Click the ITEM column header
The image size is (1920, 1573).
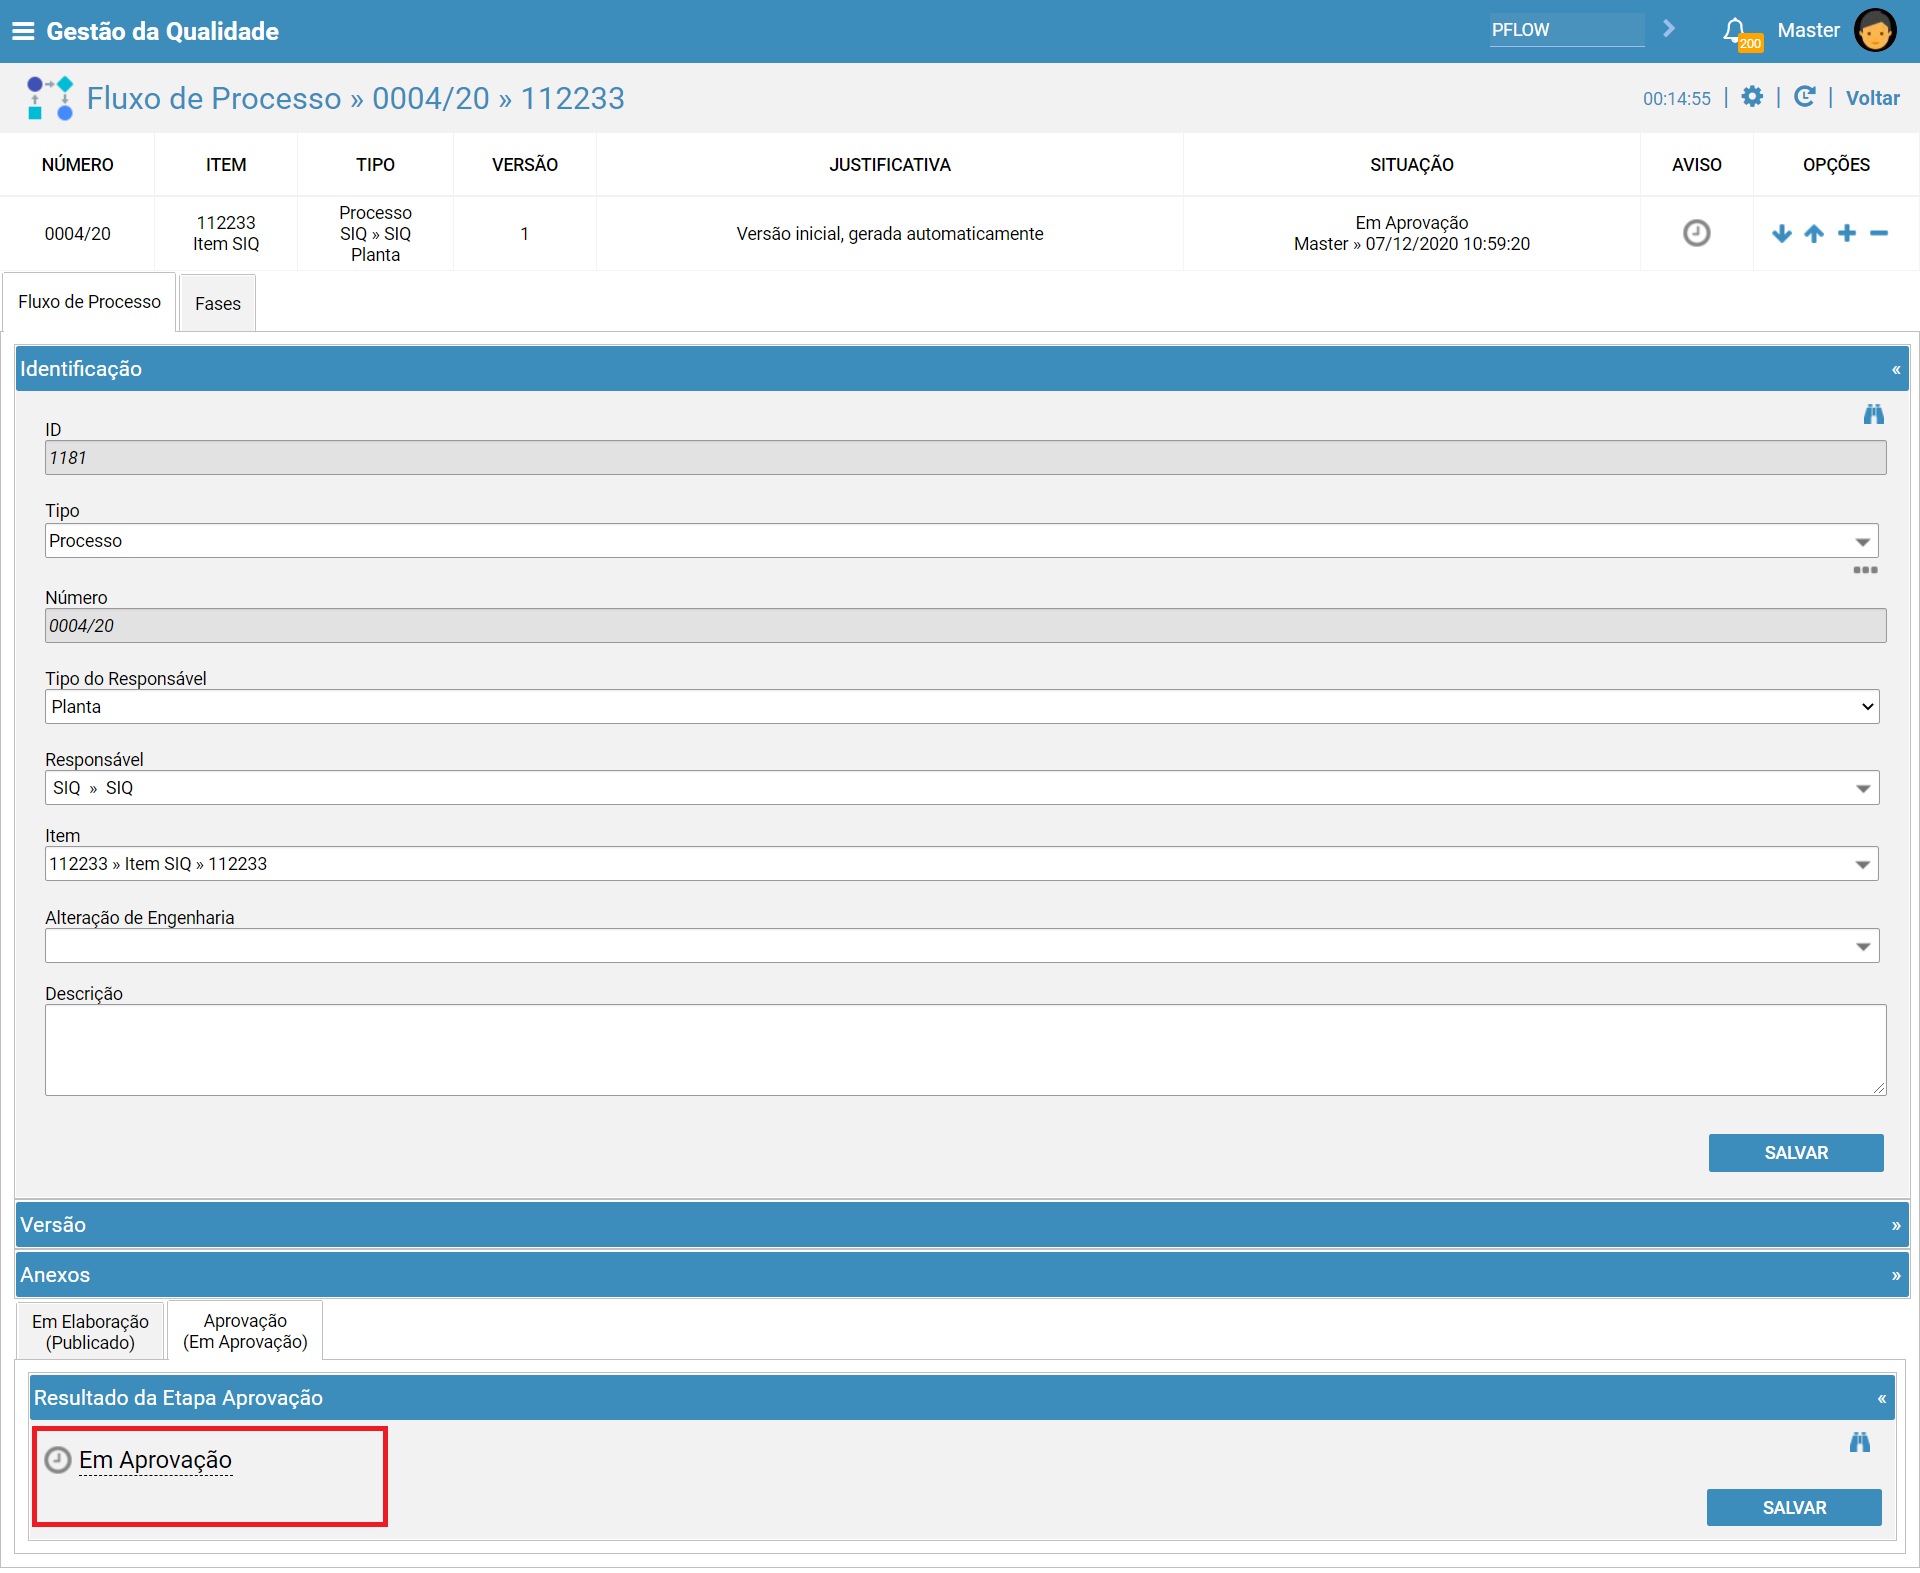(x=226, y=165)
